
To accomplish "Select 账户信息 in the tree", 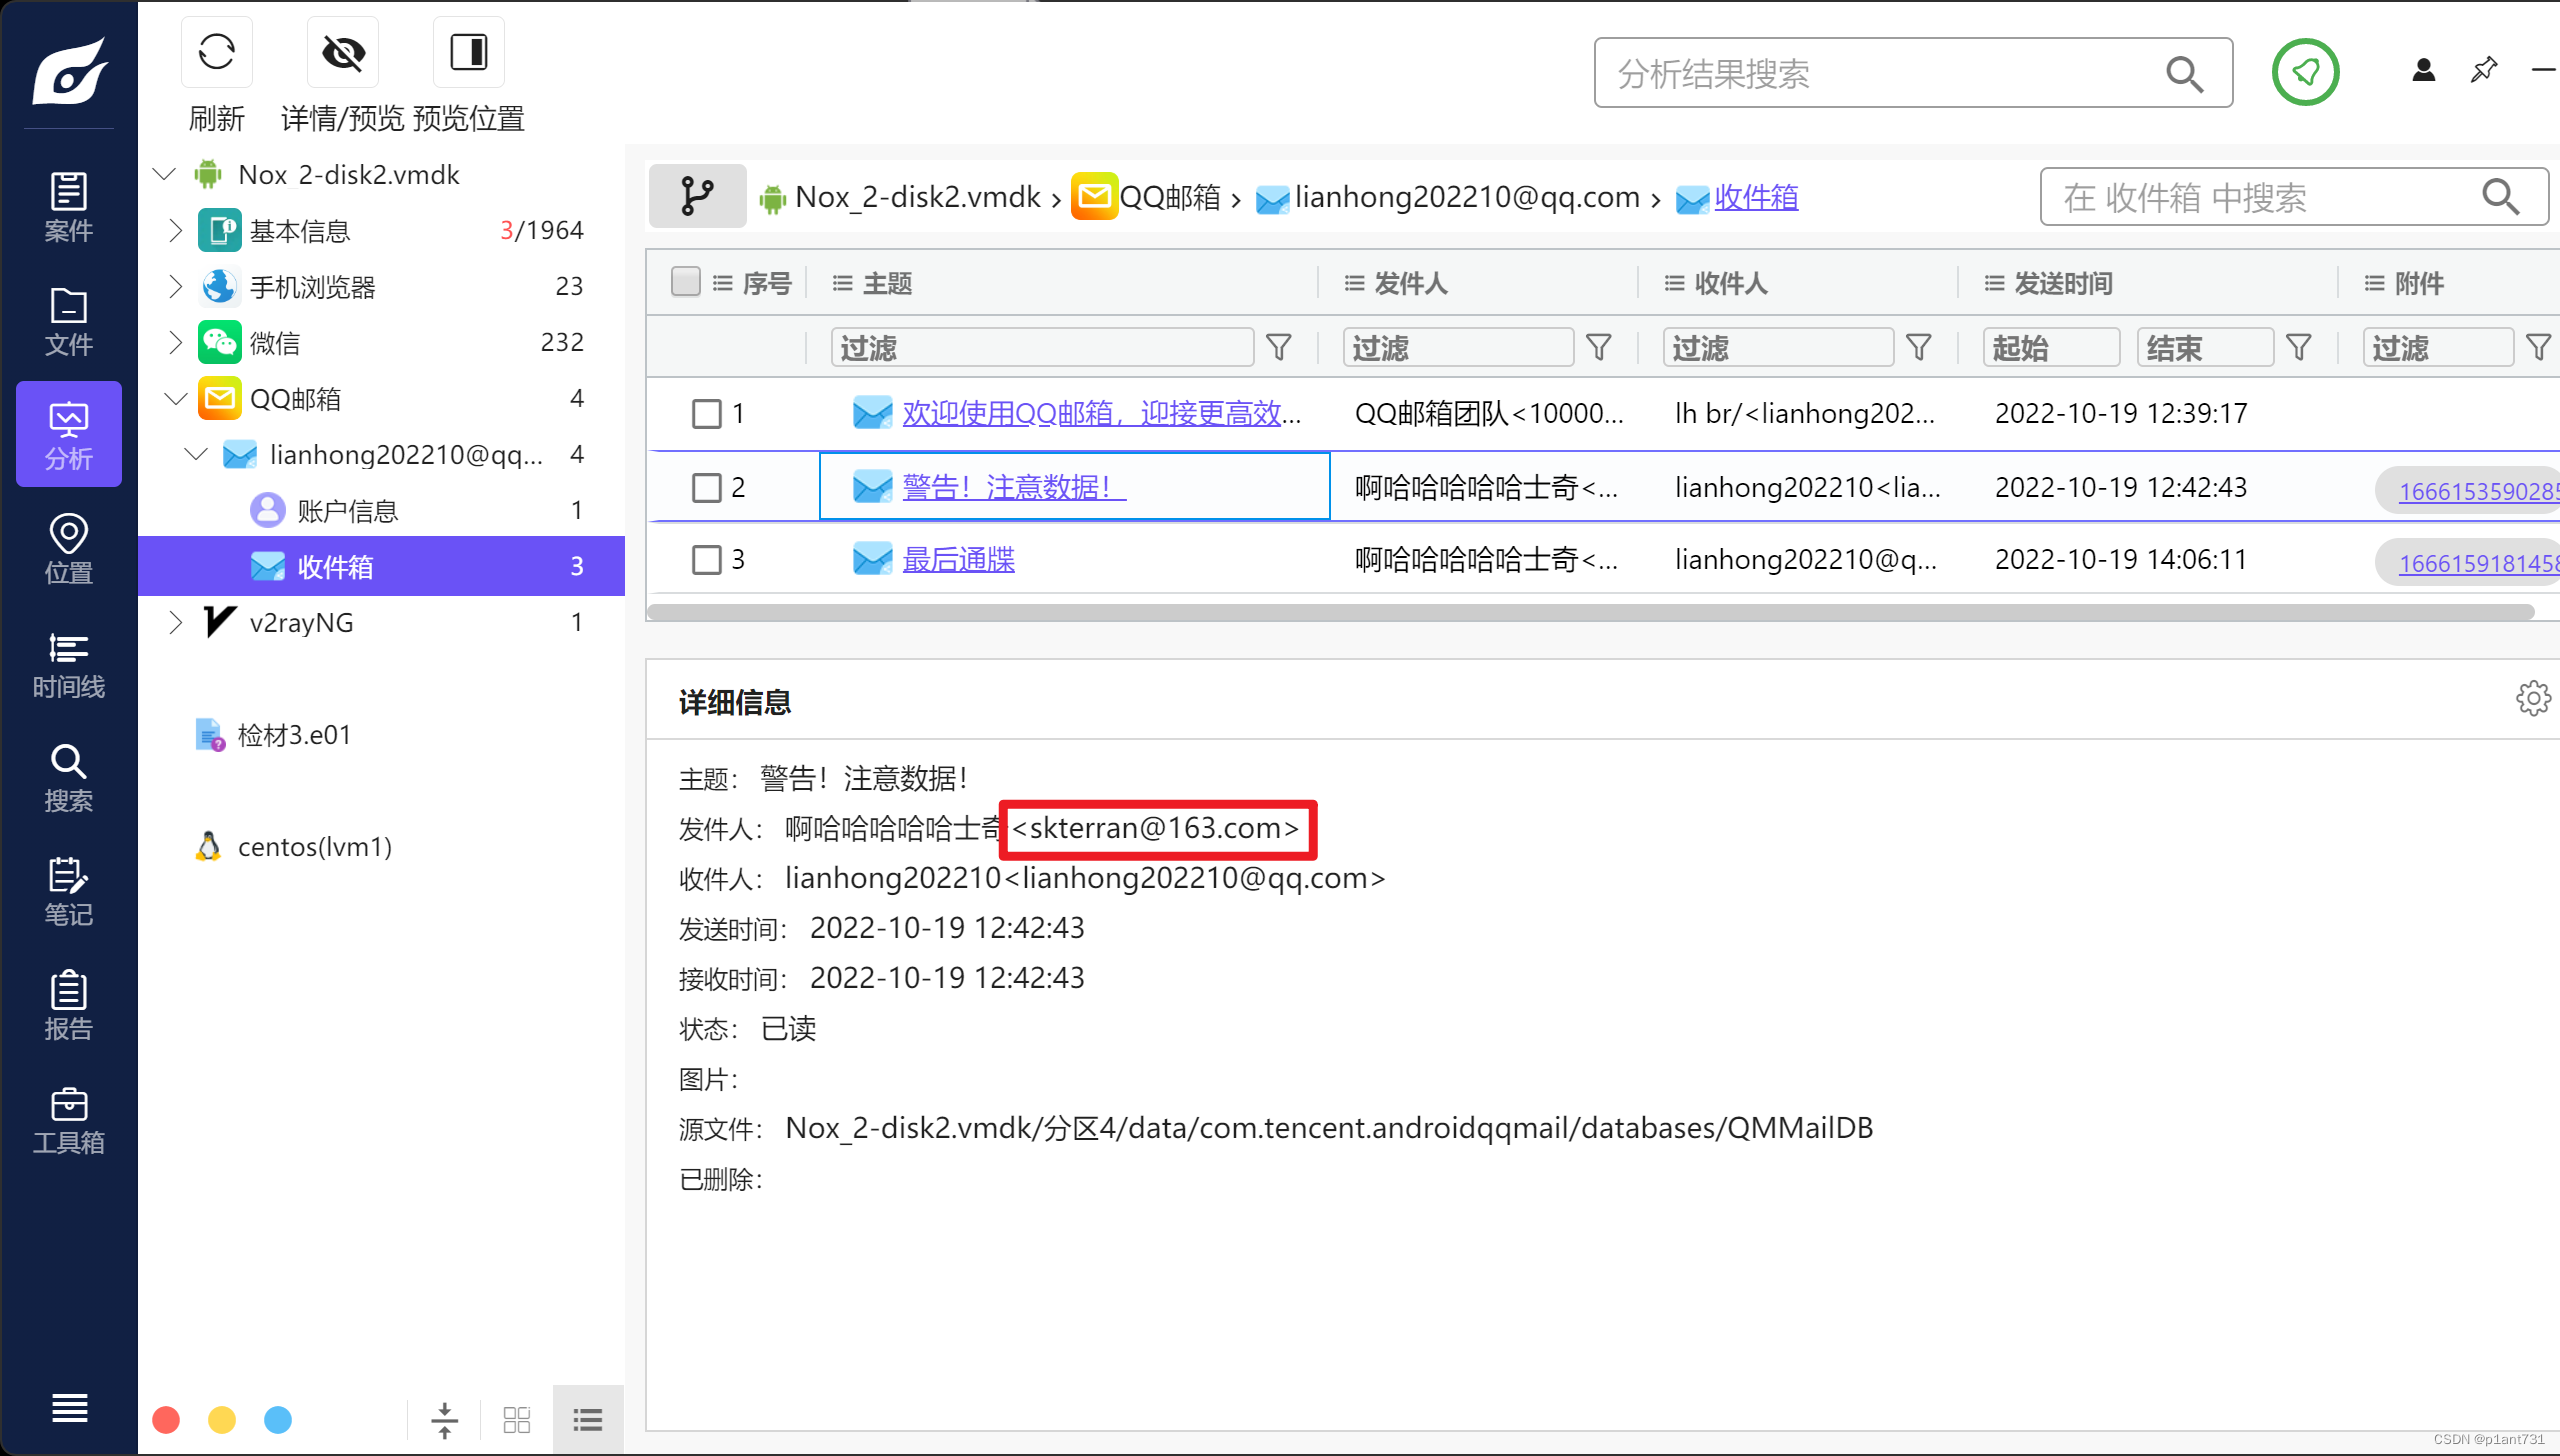I will [x=347, y=511].
